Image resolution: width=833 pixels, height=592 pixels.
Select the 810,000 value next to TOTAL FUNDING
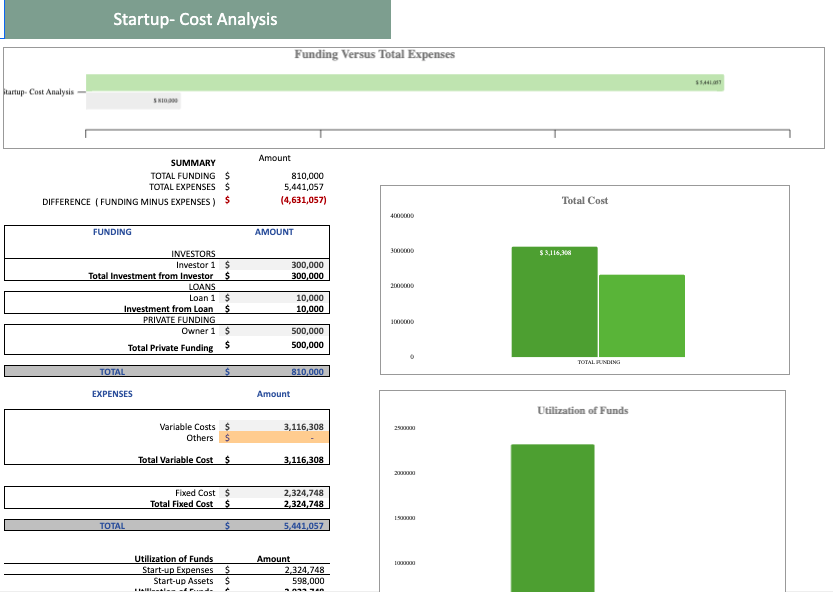307,176
